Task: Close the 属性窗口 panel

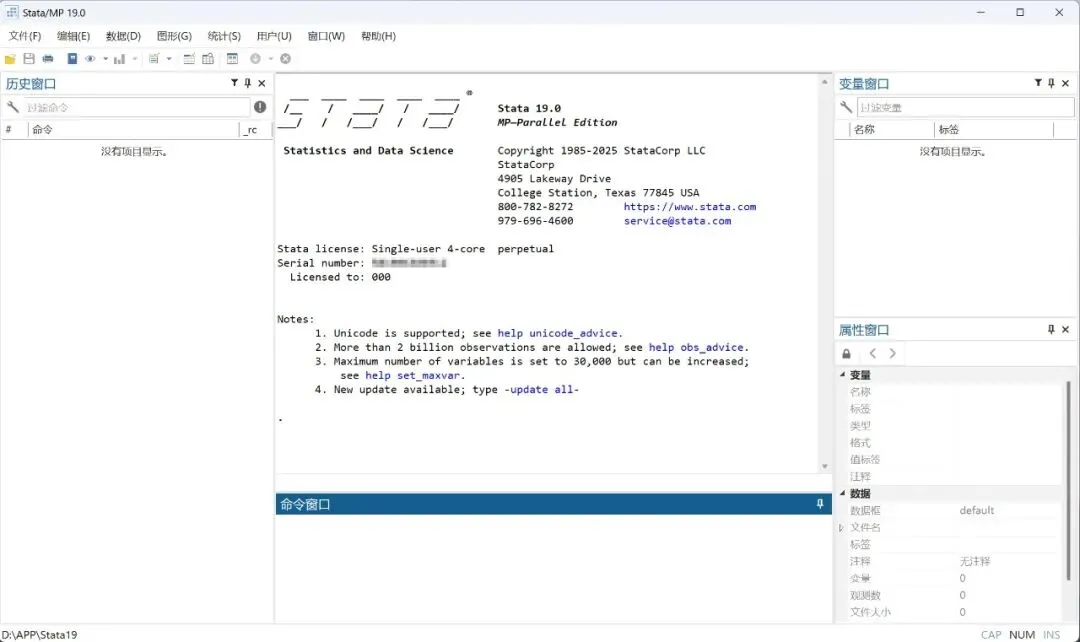Action: 1066,330
